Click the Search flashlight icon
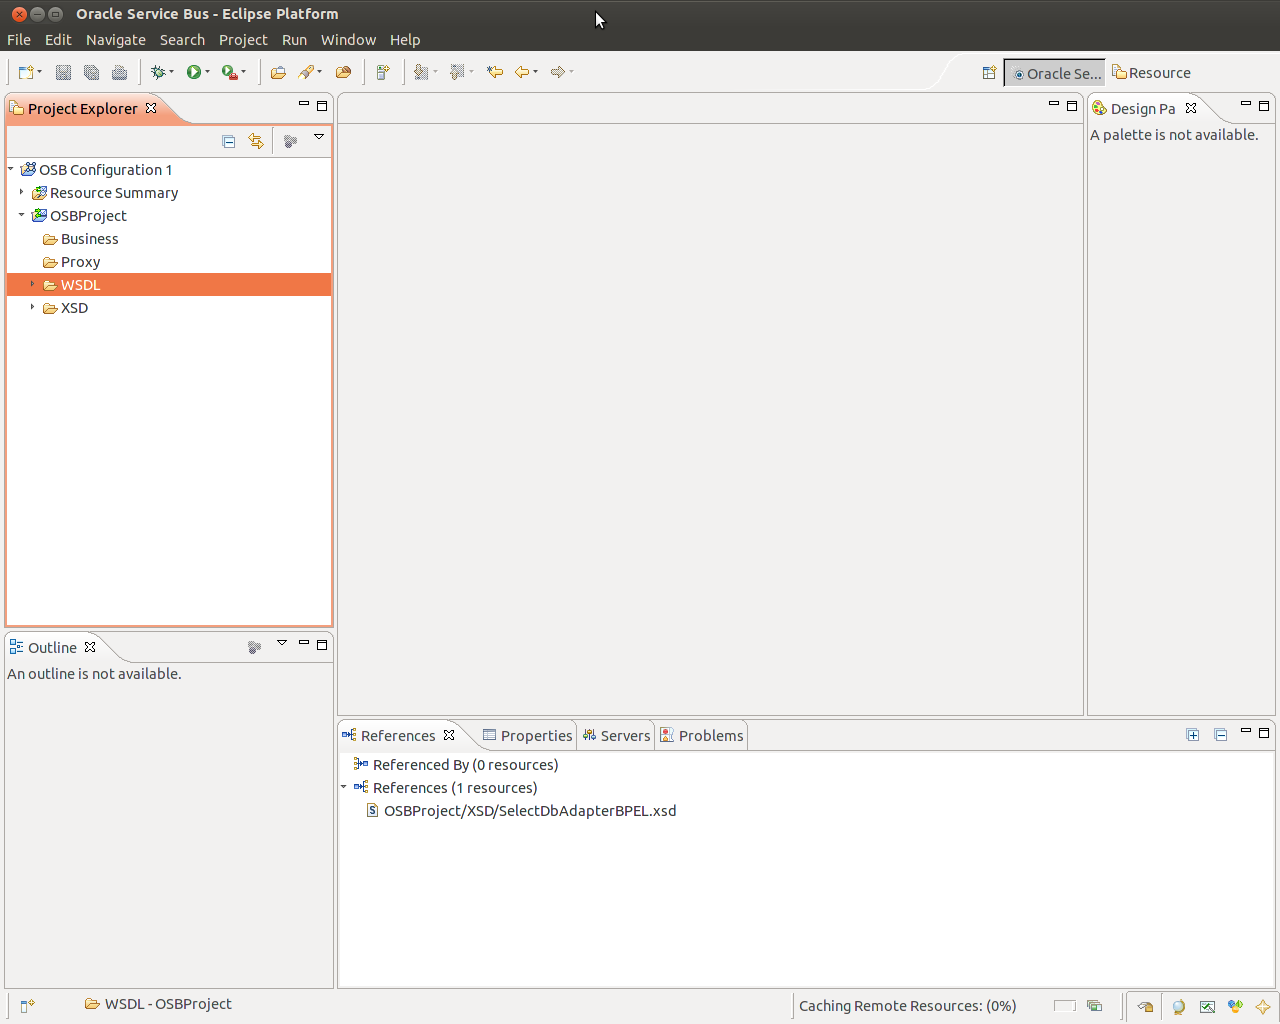 [x=306, y=72]
